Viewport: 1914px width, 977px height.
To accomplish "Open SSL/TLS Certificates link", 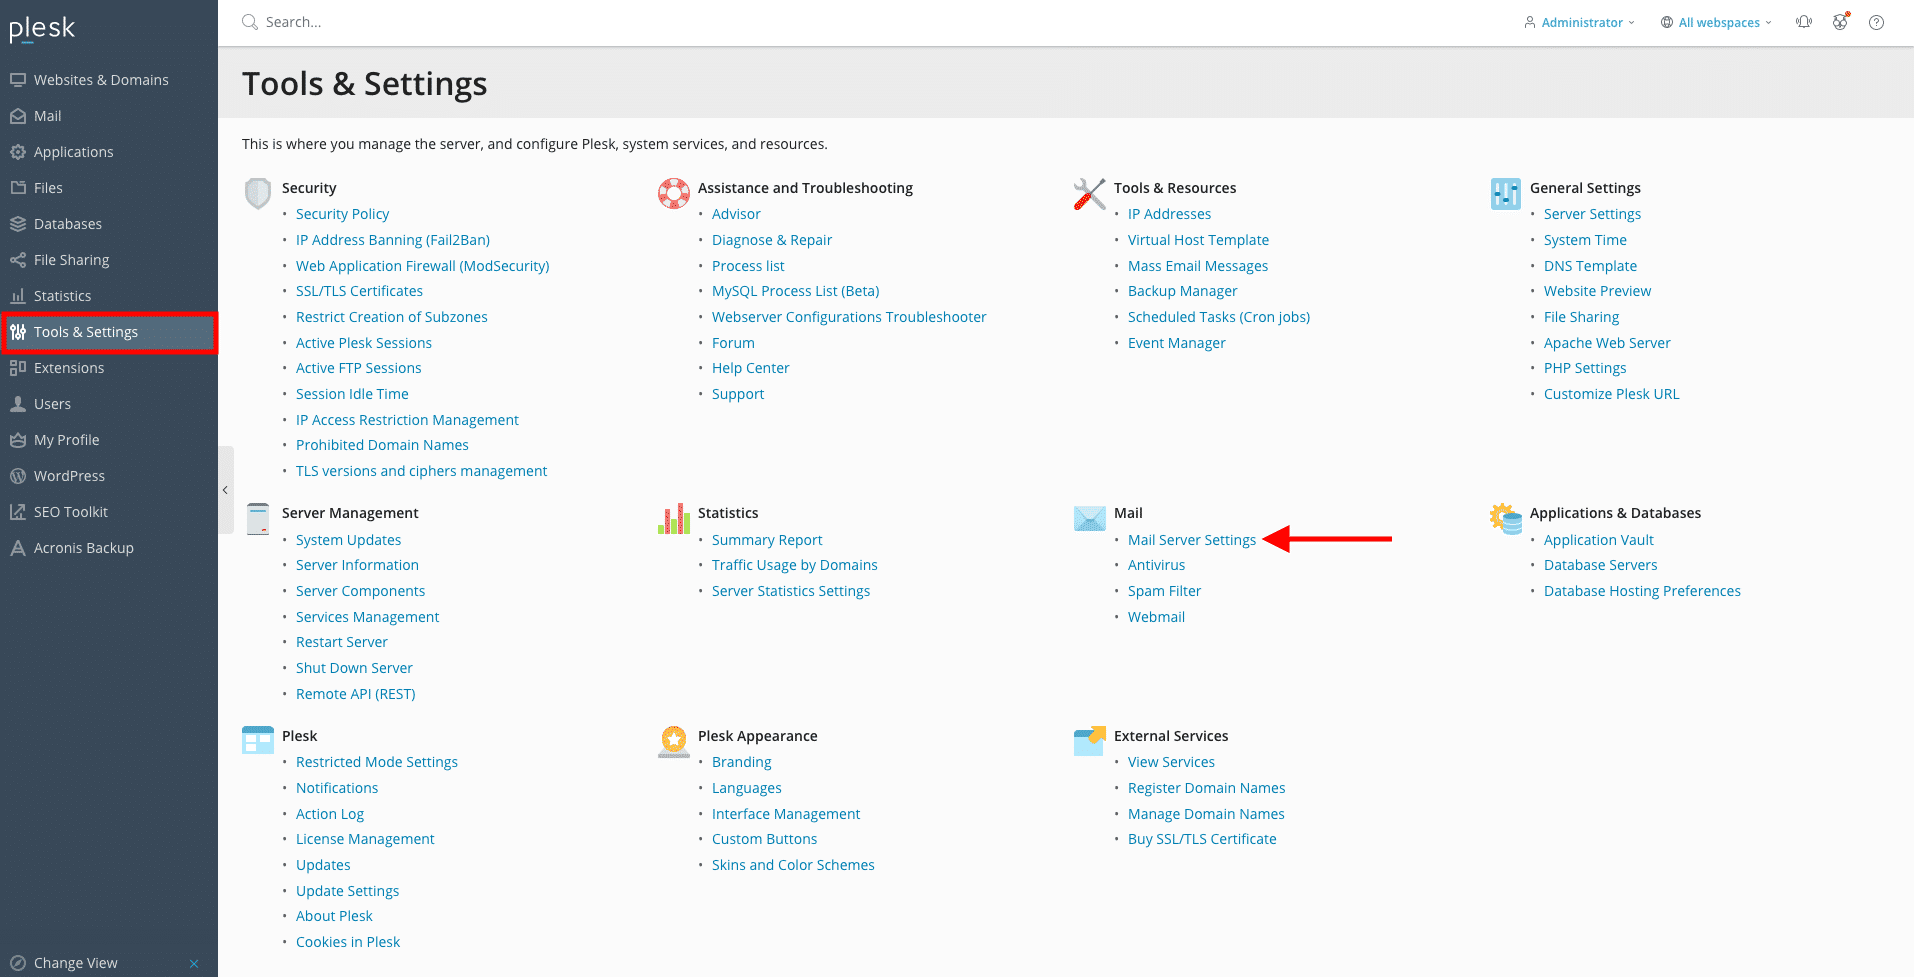I will 359,291.
